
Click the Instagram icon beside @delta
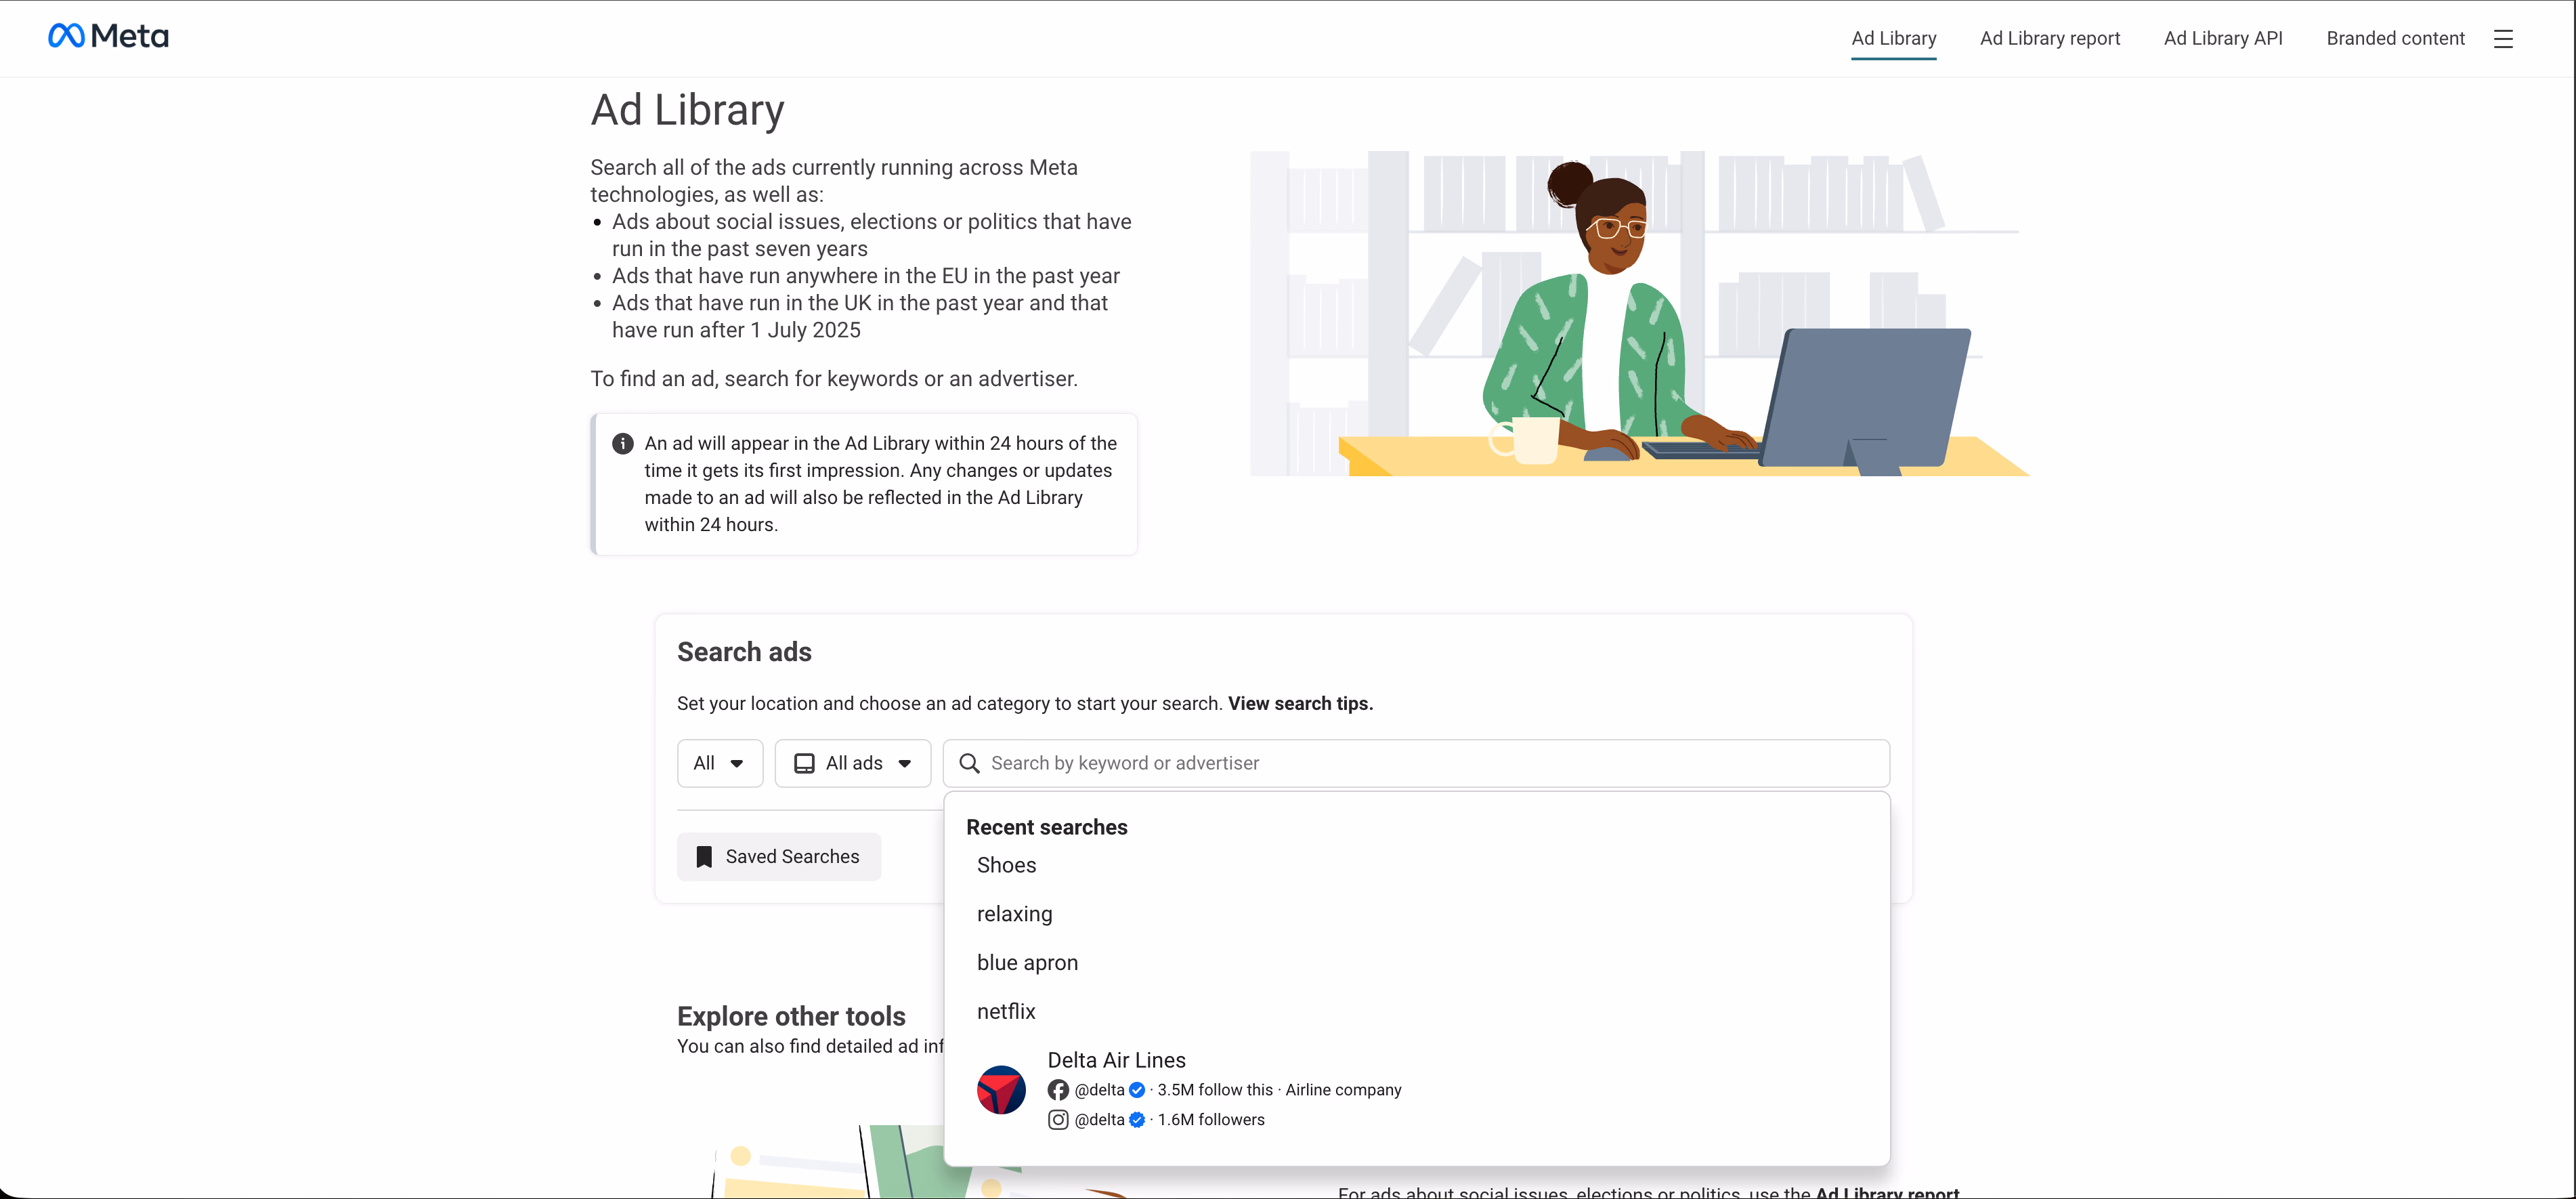[x=1059, y=1120]
